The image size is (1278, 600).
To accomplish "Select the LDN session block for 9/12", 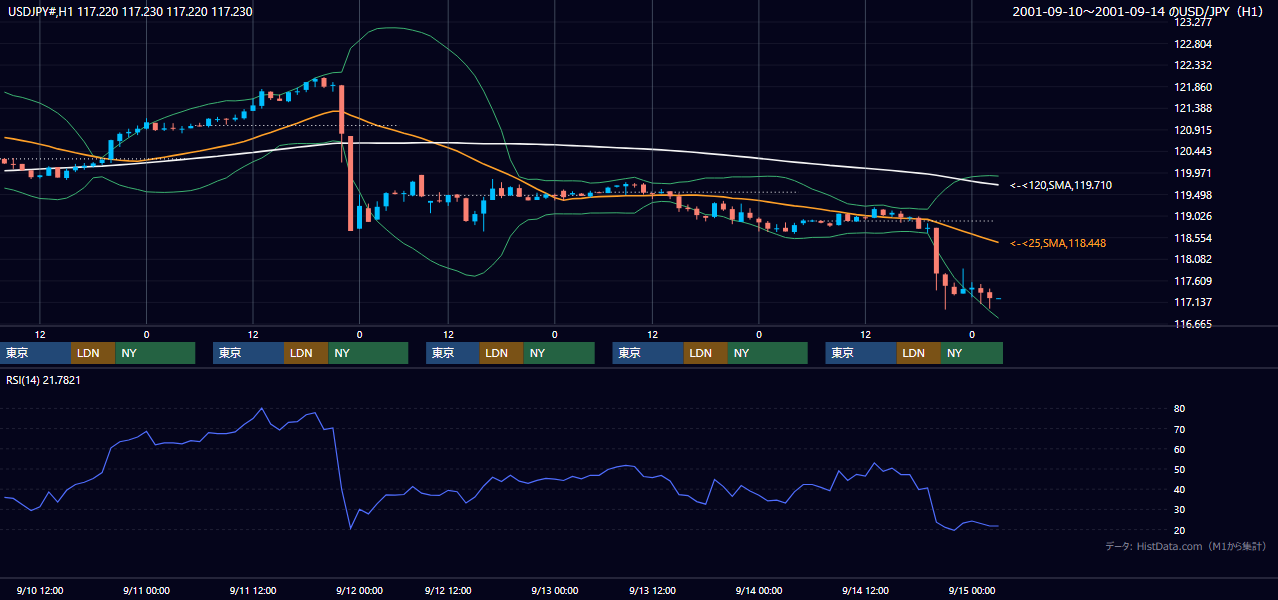I will pyautogui.click(x=500, y=353).
